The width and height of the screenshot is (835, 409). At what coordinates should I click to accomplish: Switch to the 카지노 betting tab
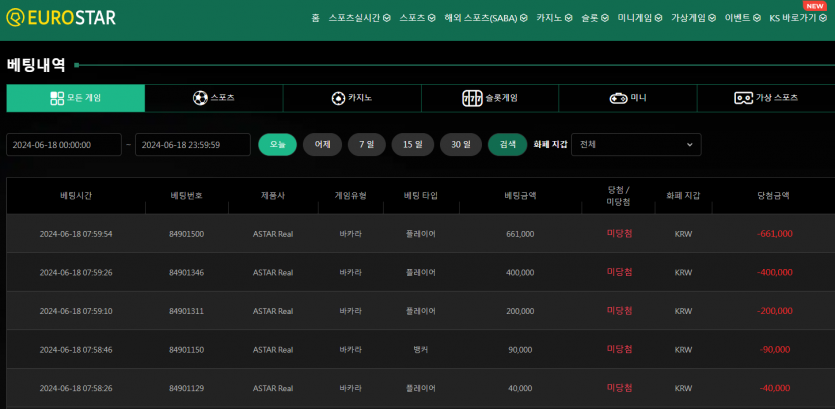coord(352,98)
